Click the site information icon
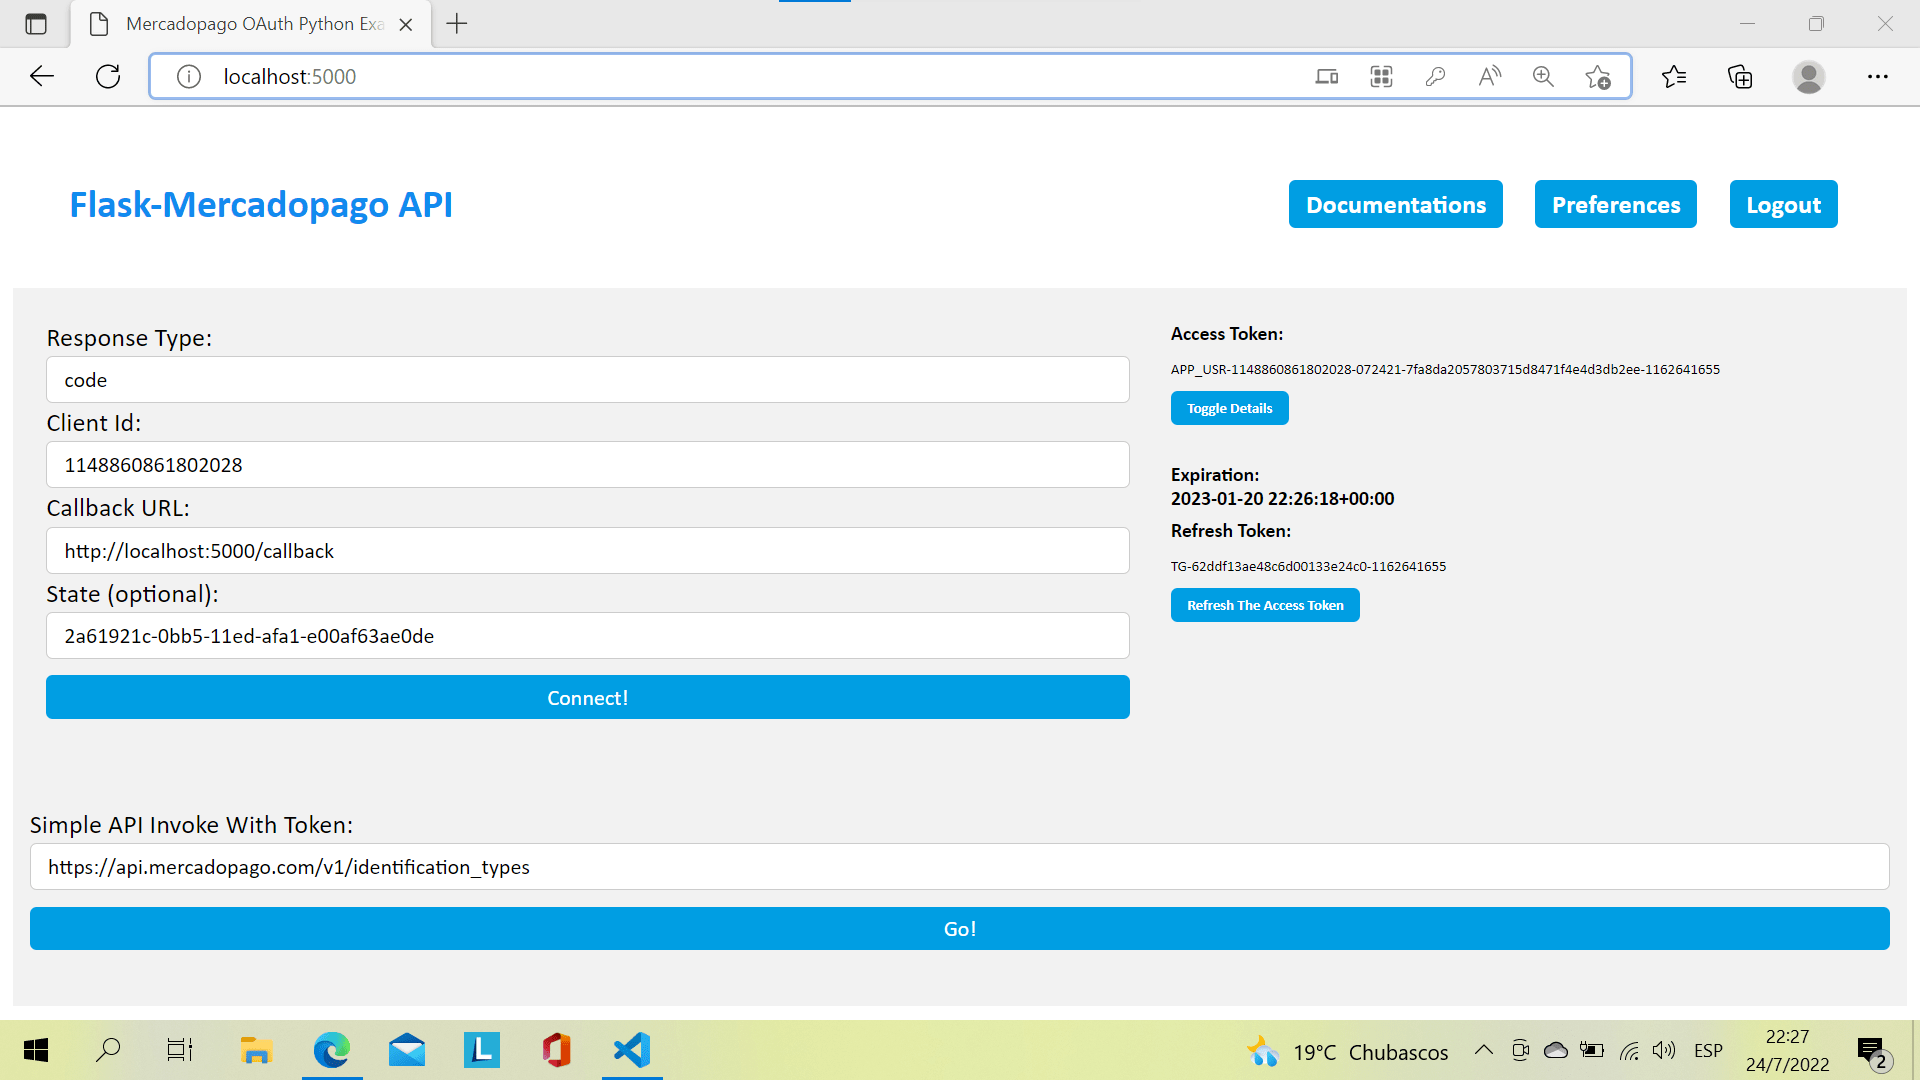The width and height of the screenshot is (1920, 1080). coord(189,76)
